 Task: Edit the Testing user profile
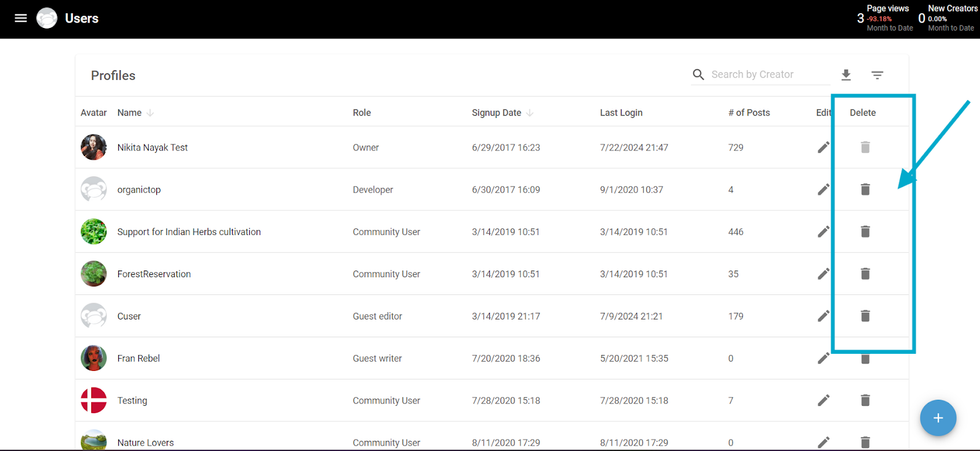tap(824, 400)
